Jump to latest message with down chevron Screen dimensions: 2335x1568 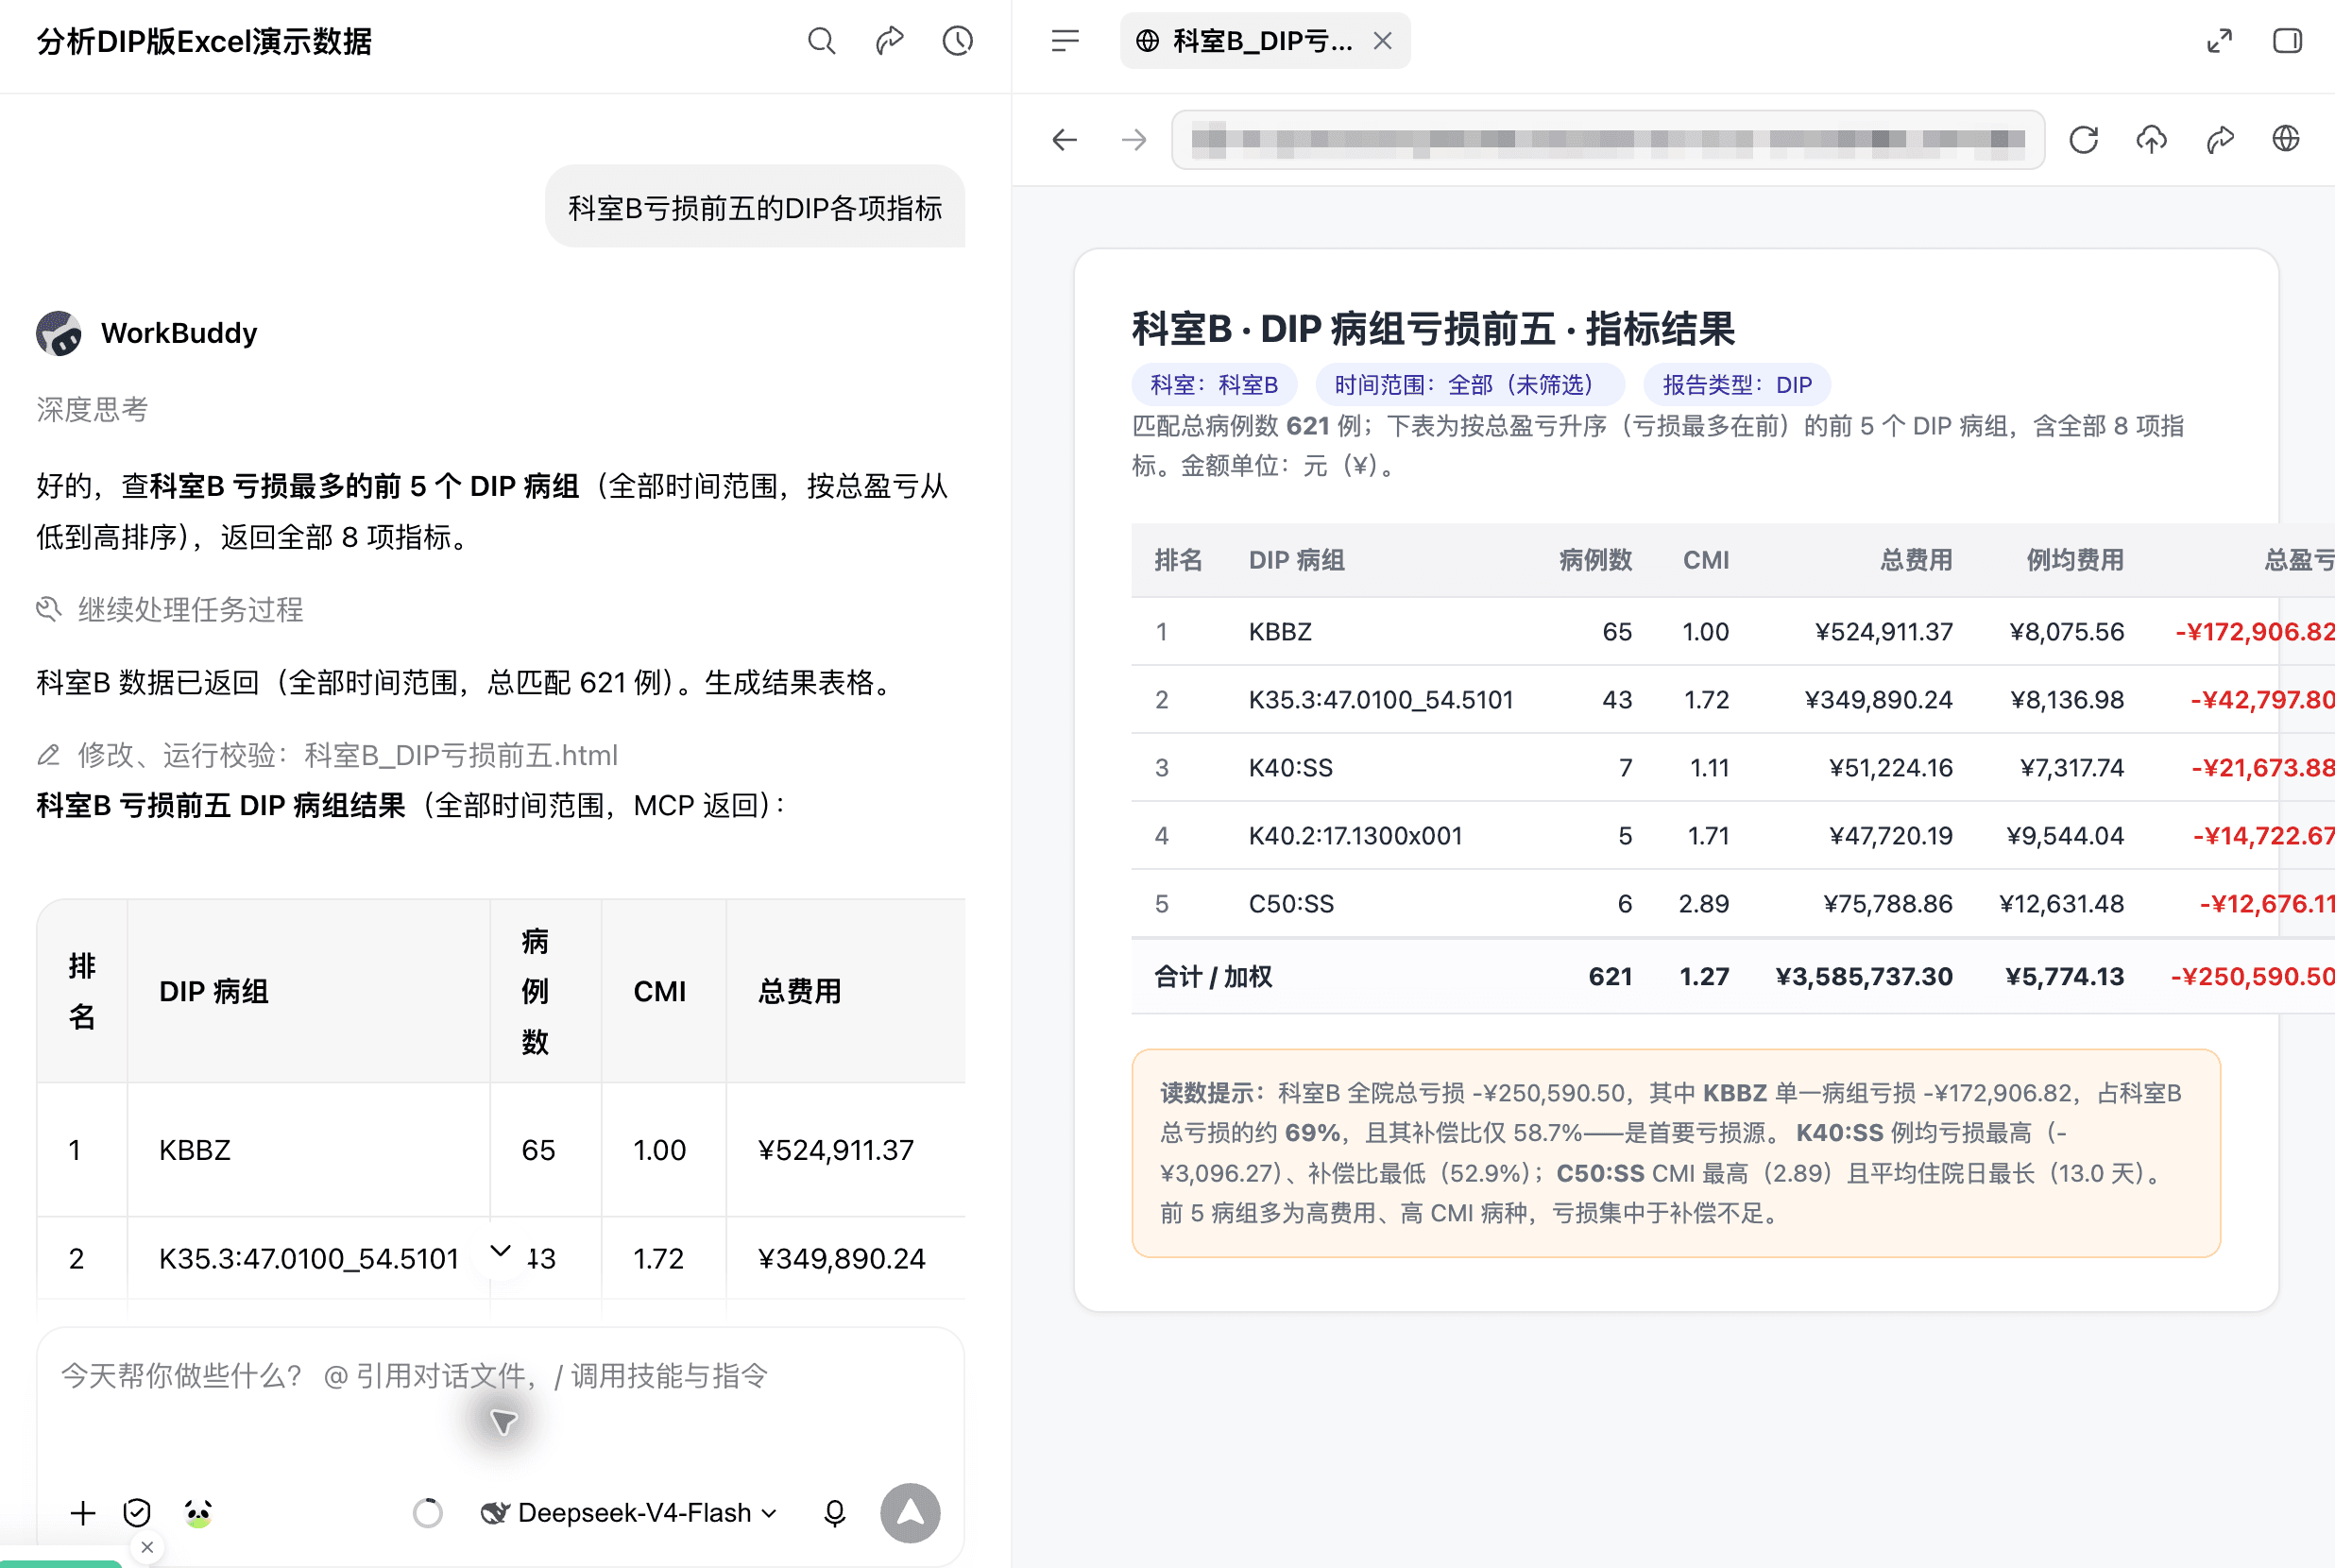pos(501,1251)
